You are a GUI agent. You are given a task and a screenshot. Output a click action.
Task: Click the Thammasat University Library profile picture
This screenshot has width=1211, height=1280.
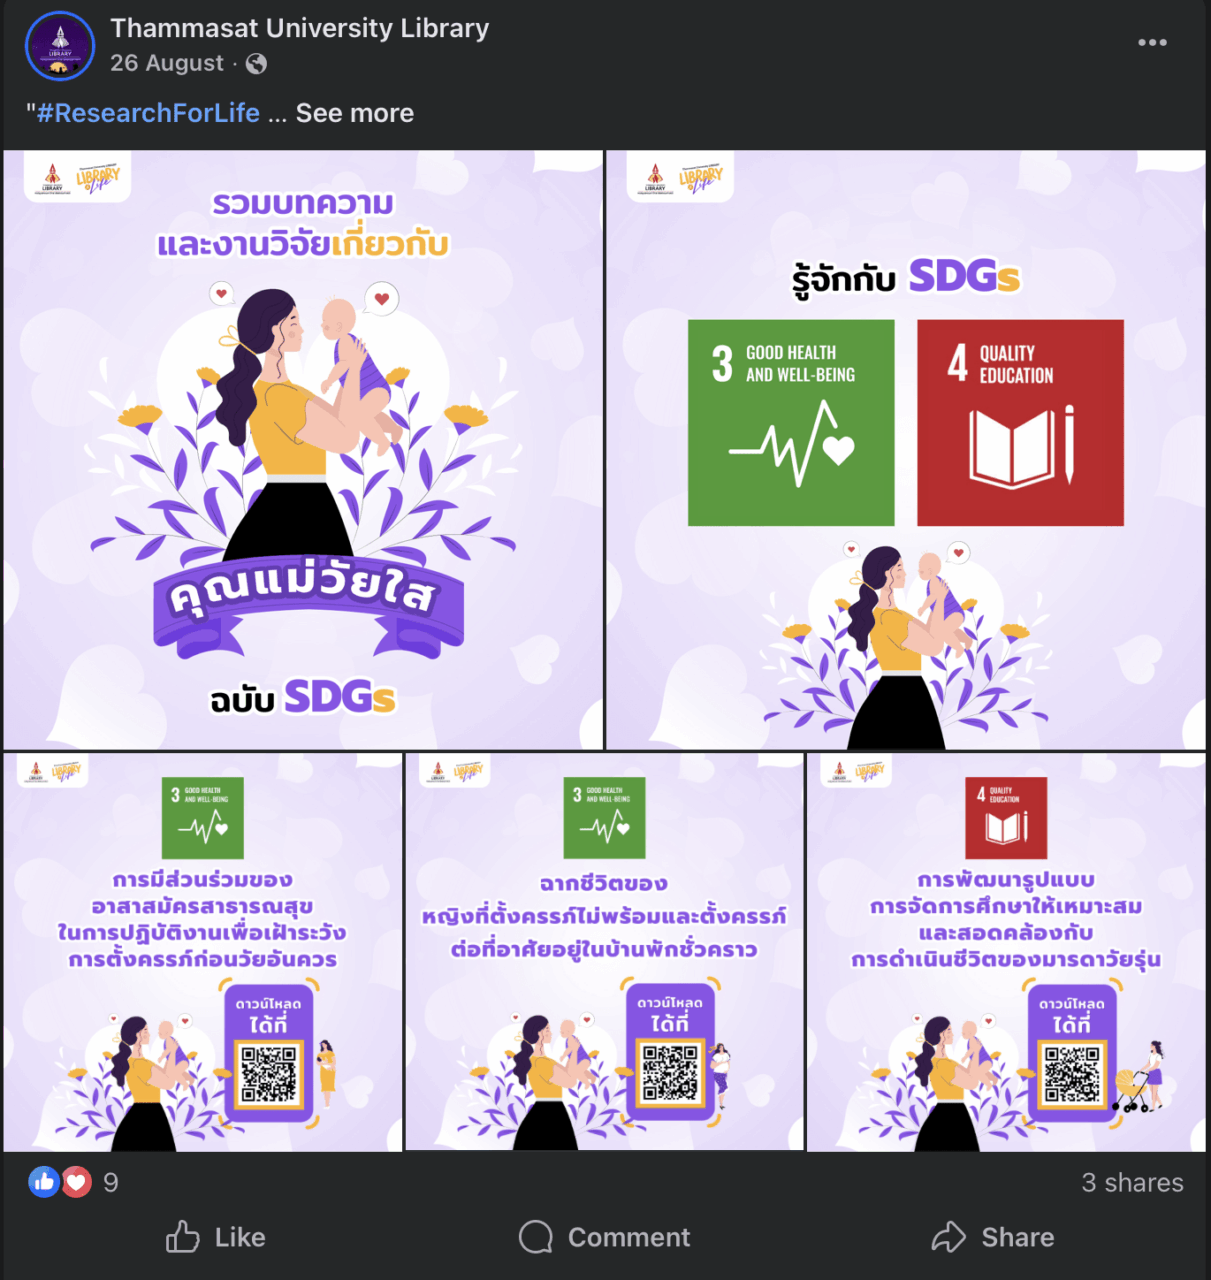60,46
